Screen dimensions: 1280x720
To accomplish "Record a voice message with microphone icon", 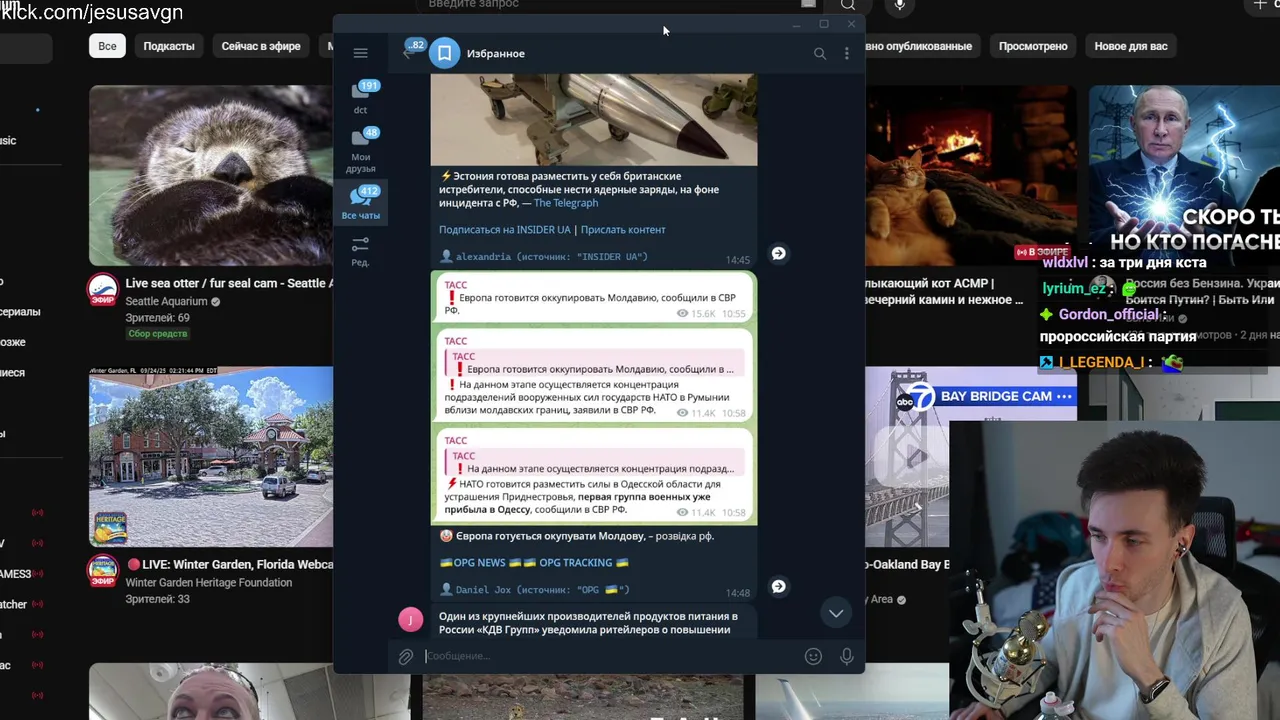I will pyautogui.click(x=847, y=657).
